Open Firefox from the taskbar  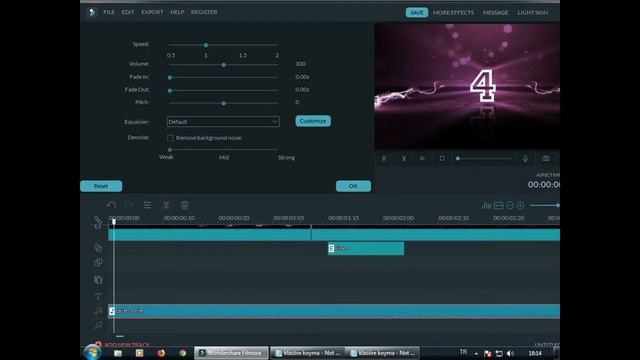point(161,353)
